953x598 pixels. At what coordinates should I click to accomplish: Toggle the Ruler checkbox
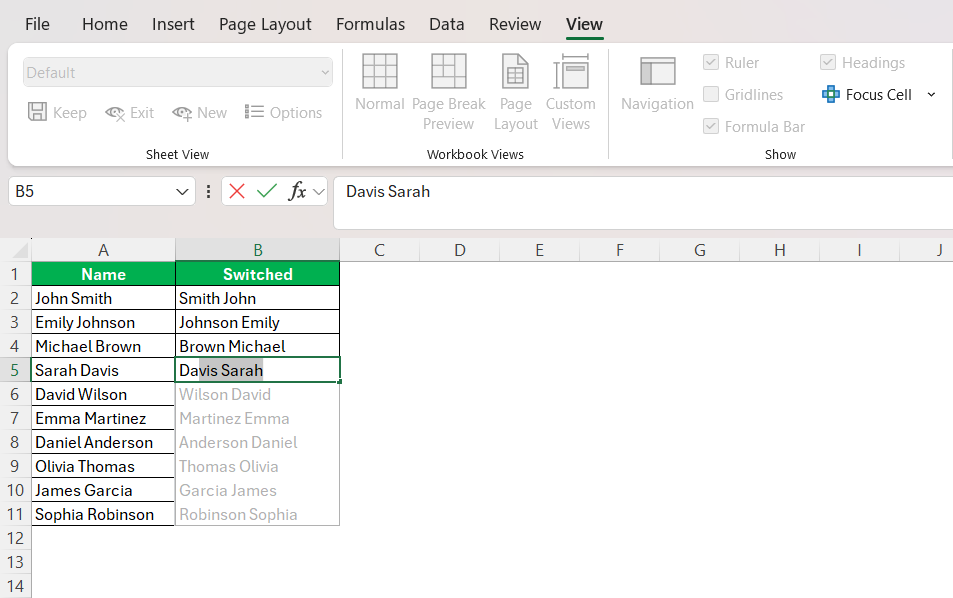click(710, 62)
